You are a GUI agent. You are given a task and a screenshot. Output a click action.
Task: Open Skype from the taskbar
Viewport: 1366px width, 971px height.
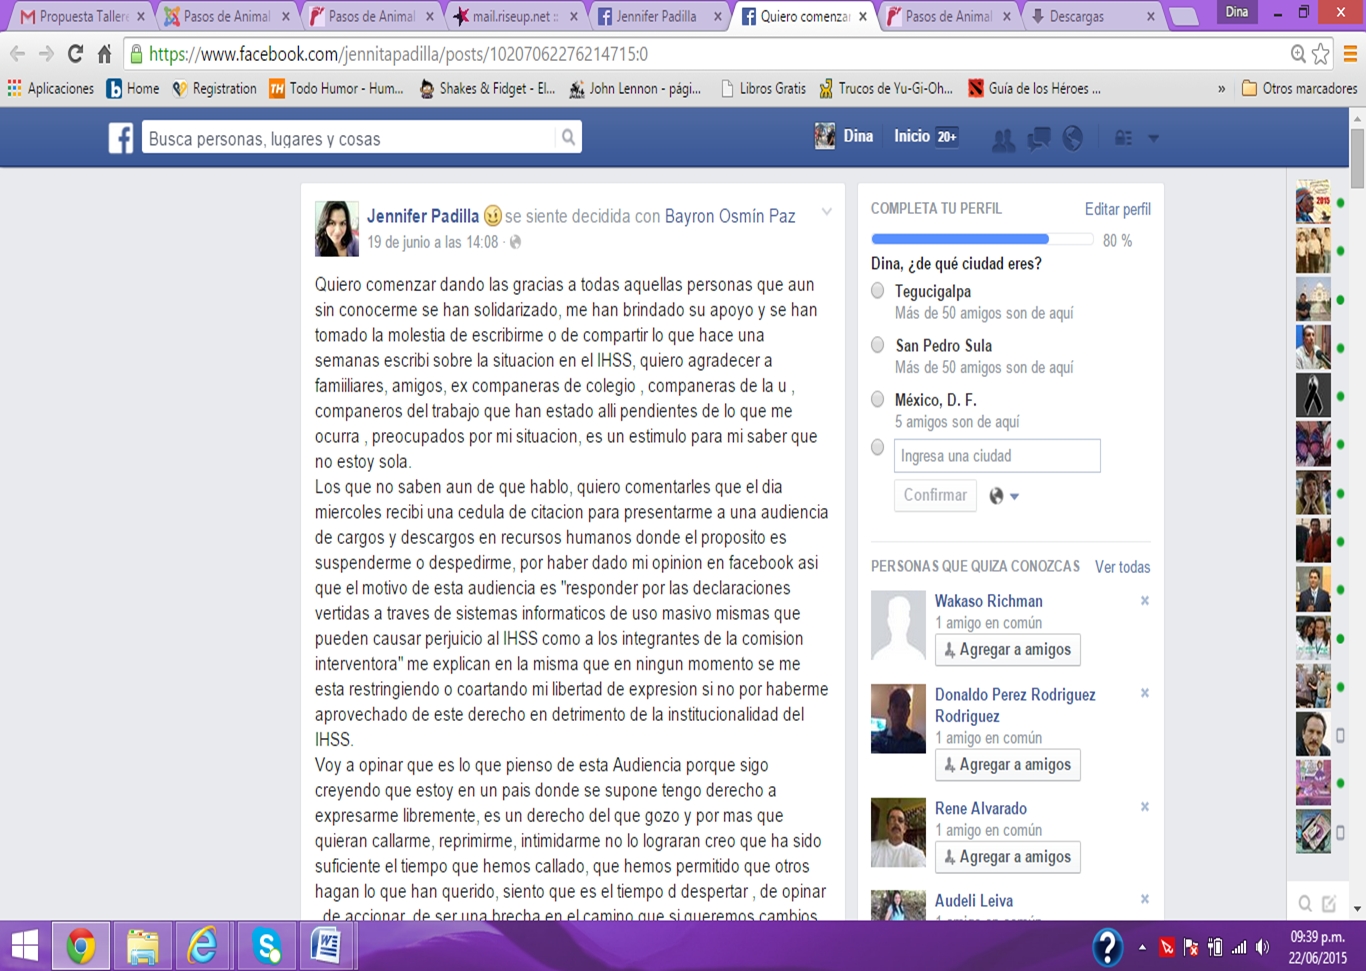(x=266, y=946)
